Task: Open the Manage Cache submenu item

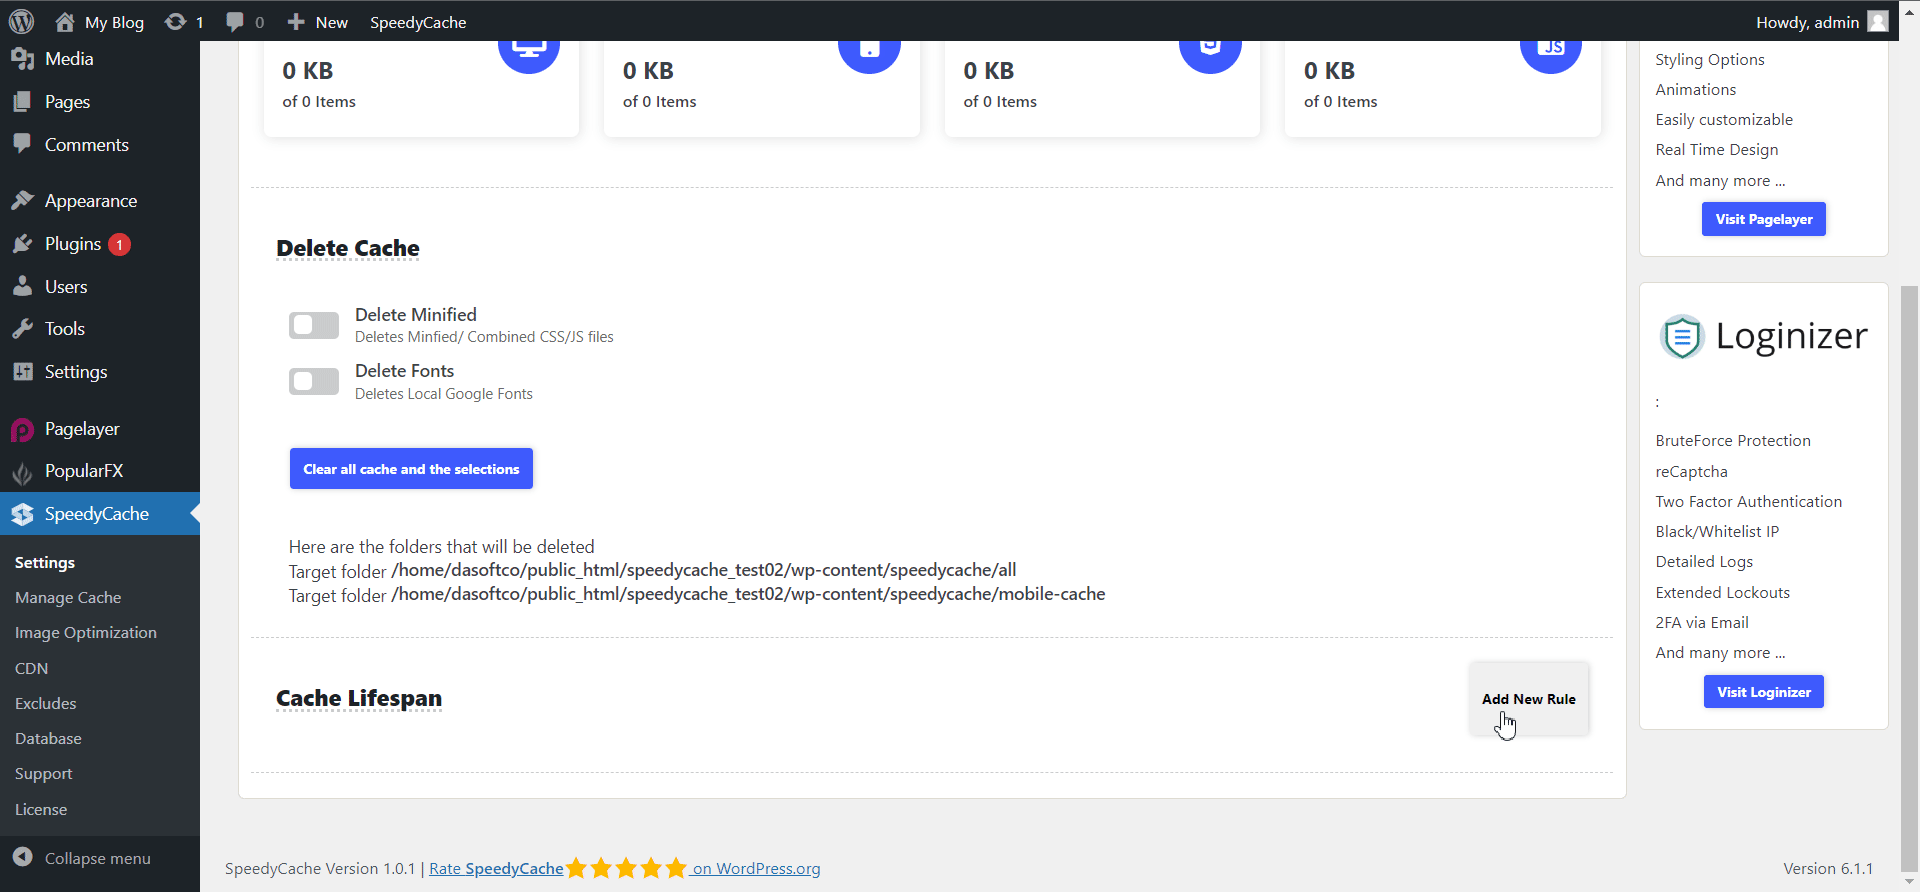Action: tap(68, 598)
